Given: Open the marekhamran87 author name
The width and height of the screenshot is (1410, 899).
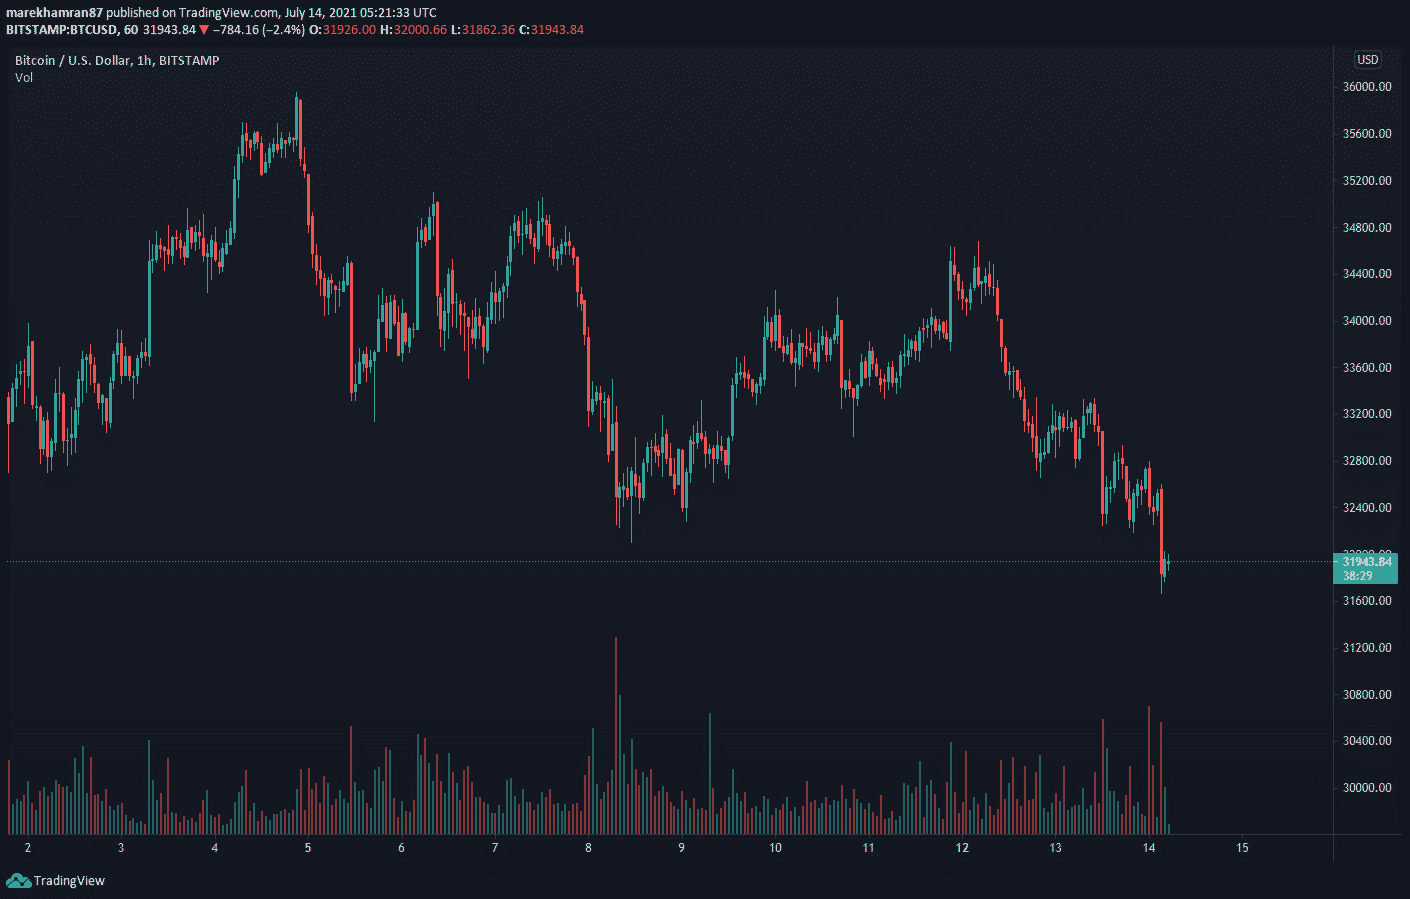Looking at the screenshot, I should (54, 13).
